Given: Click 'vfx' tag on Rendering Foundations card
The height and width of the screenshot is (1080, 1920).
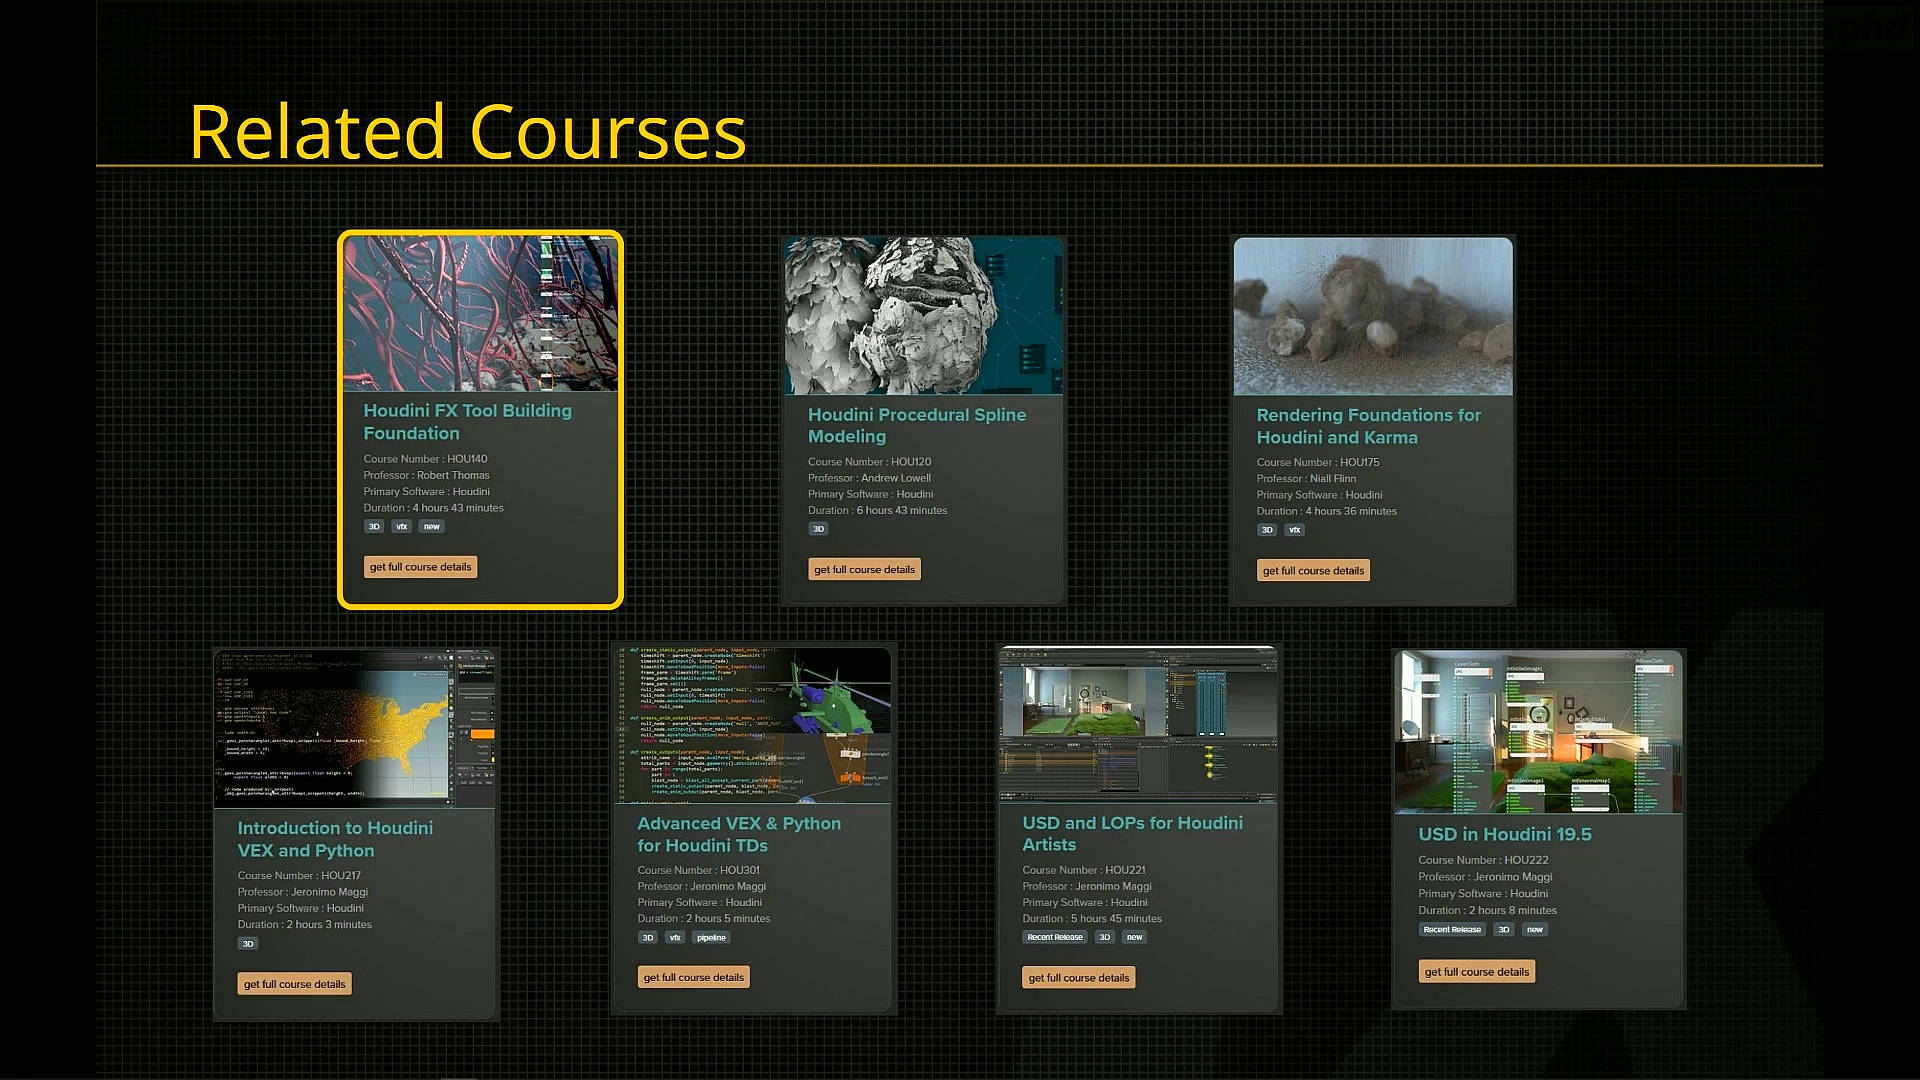Looking at the screenshot, I should pyautogui.click(x=1295, y=530).
